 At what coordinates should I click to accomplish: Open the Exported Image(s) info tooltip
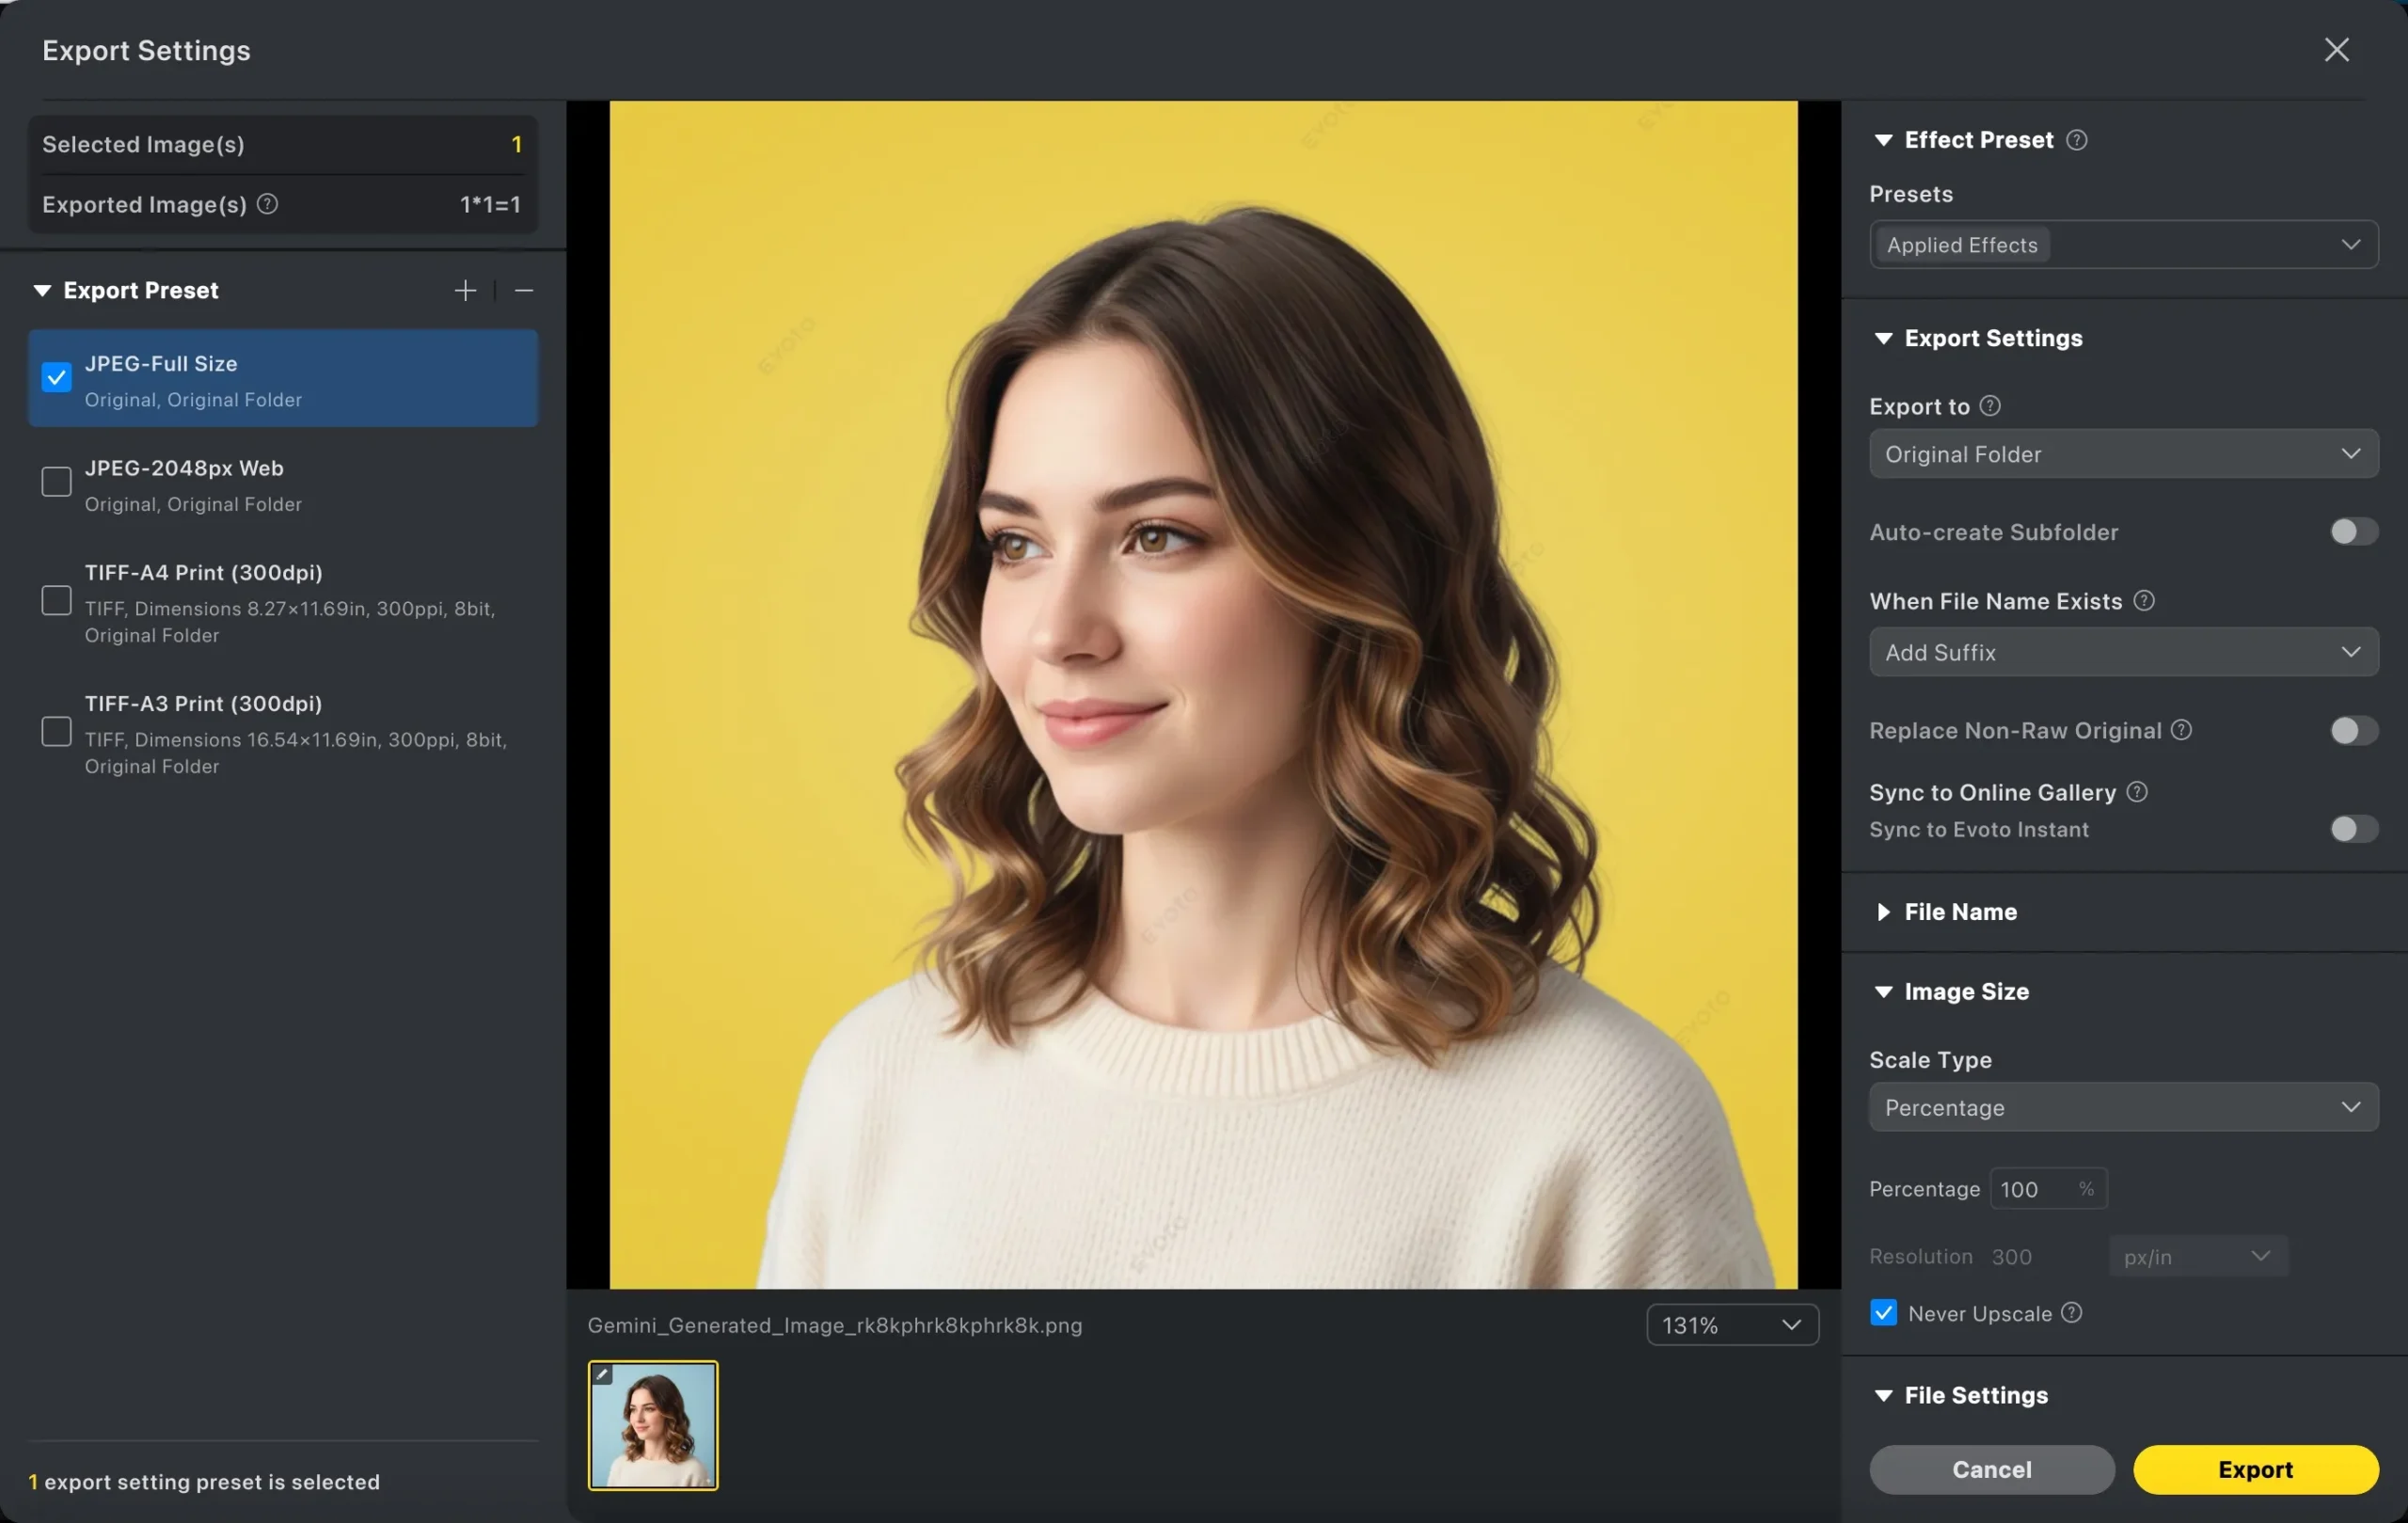tap(266, 203)
